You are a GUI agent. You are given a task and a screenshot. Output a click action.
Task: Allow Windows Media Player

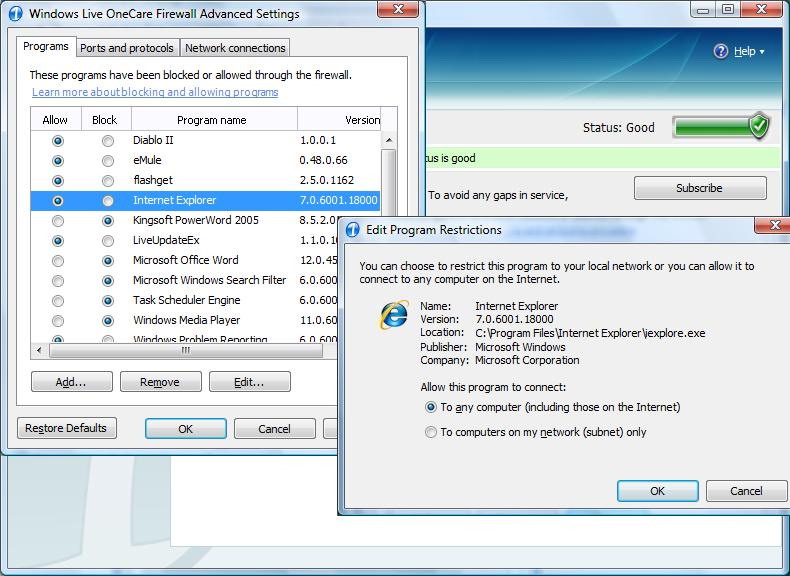coord(58,321)
